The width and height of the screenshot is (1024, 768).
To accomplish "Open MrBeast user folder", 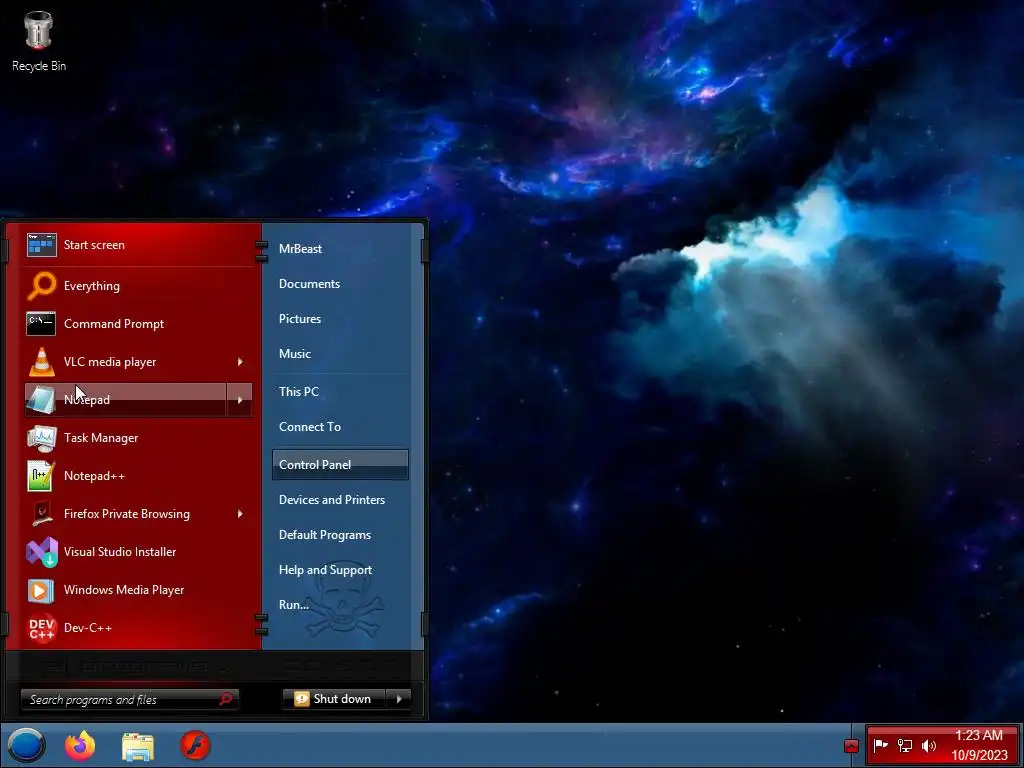I will point(300,249).
